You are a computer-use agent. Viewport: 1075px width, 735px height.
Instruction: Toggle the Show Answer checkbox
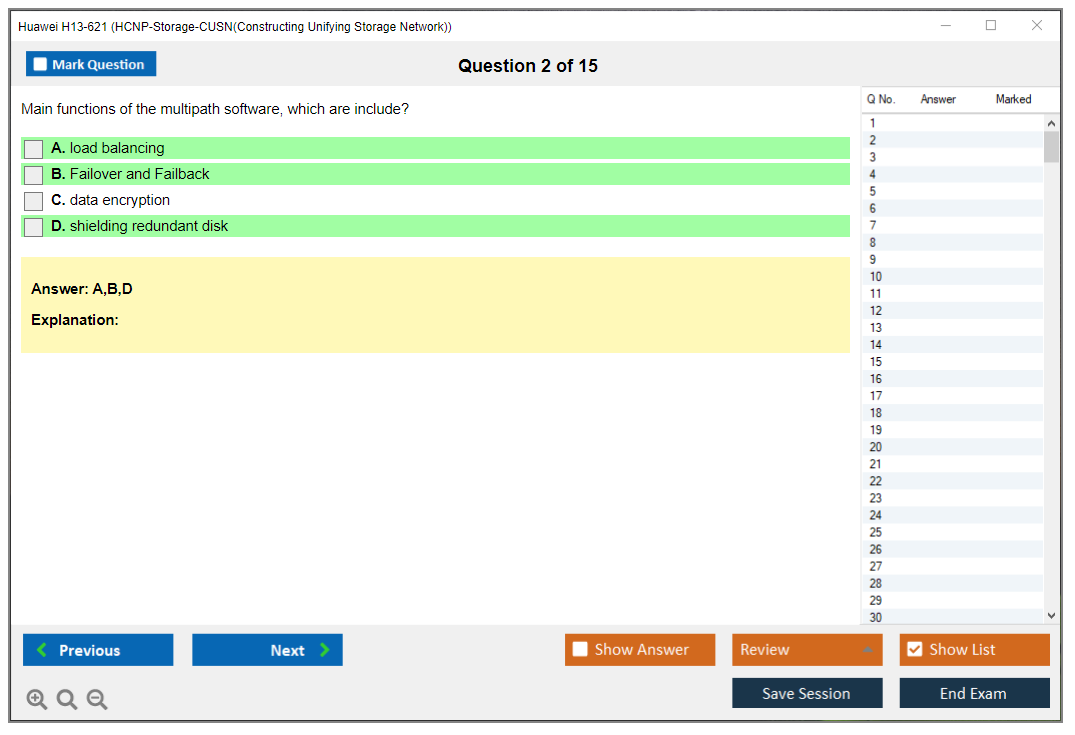pyautogui.click(x=580, y=650)
